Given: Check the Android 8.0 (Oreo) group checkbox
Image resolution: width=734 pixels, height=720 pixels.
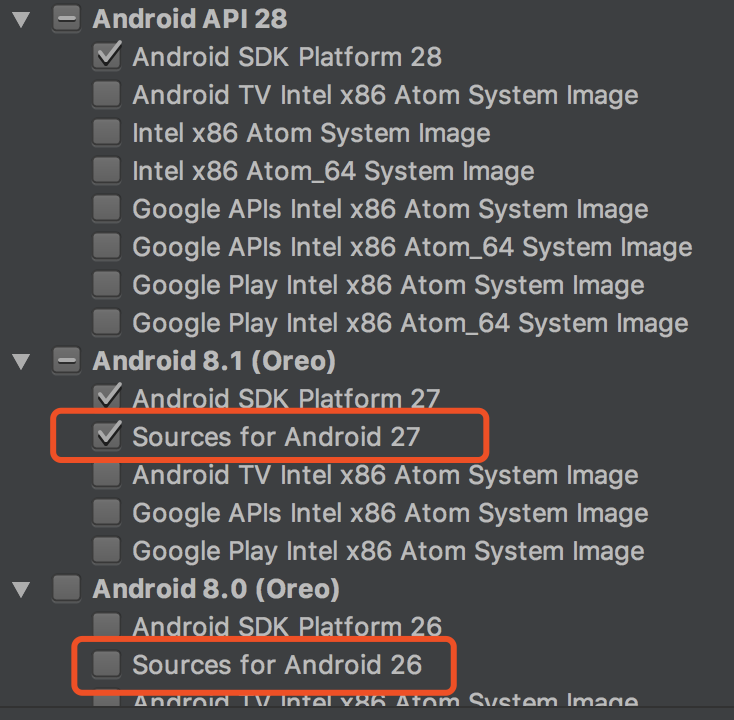Looking at the screenshot, I should (66, 588).
